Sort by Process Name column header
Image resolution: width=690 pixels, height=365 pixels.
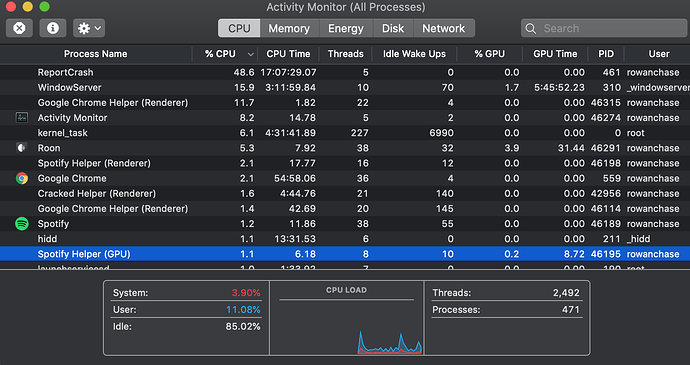(95, 54)
